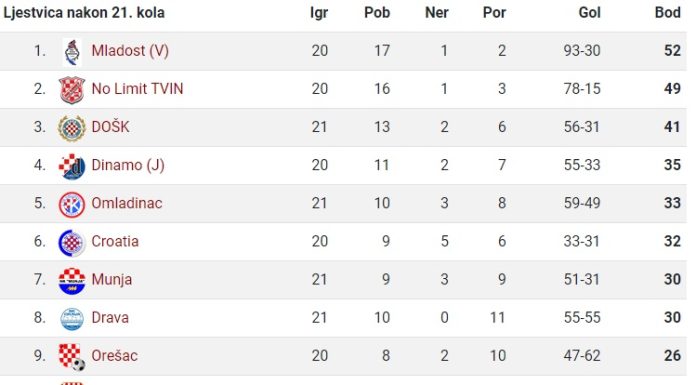696x385 pixels.
Task: Select the Omladinac team name
Action: click(127, 203)
